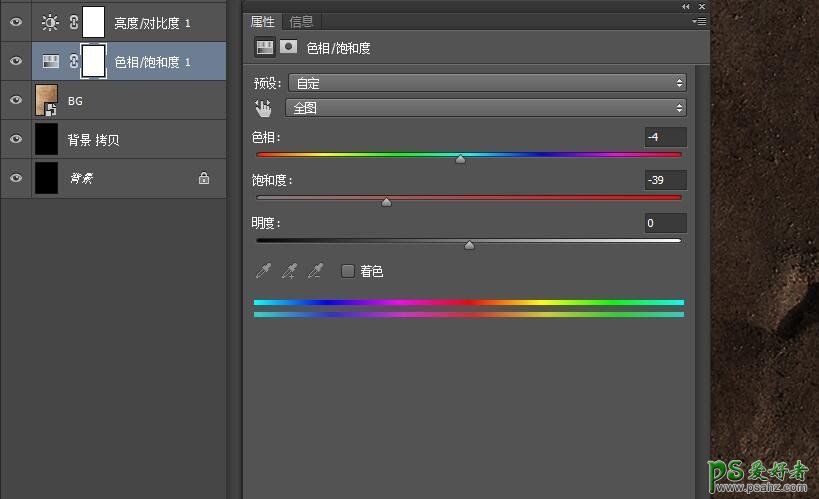Screen dimensions: 819x499
Task: Select the add-to-sample eyedropper tool
Action: pyautogui.click(x=289, y=271)
